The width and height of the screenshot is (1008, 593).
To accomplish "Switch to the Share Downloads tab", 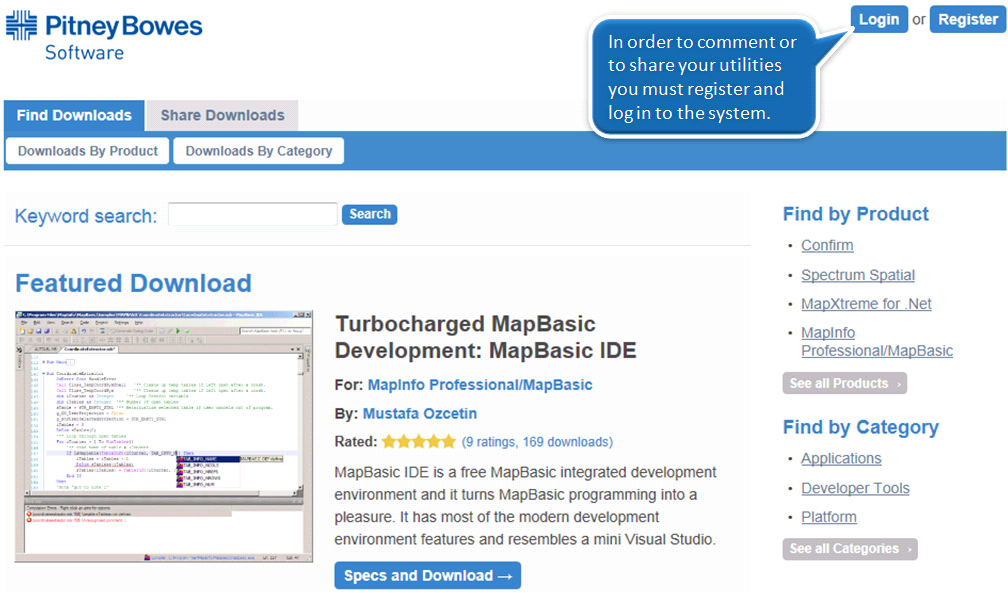I will point(222,116).
